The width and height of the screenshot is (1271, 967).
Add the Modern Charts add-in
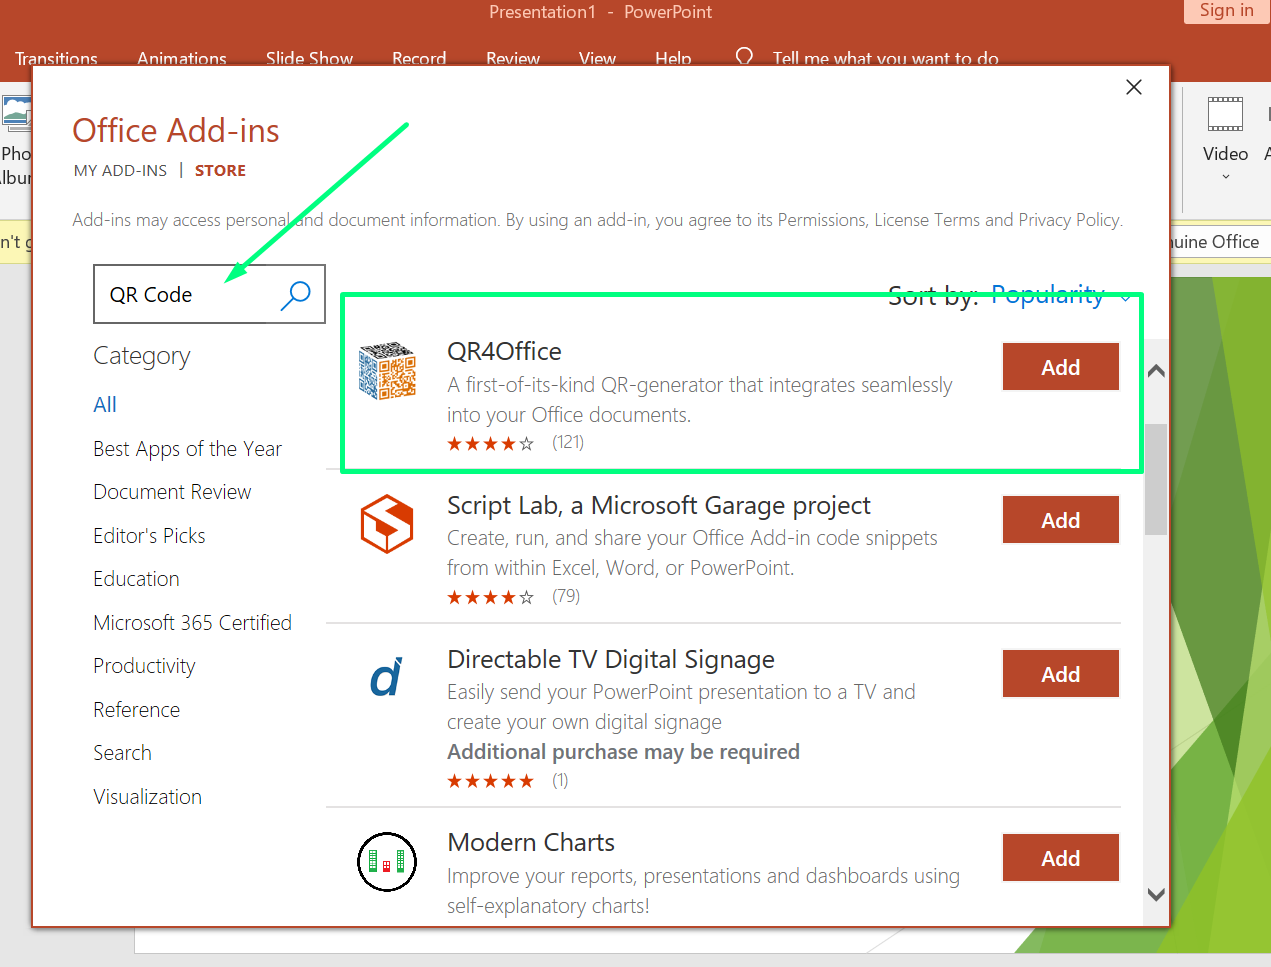[1060, 858]
